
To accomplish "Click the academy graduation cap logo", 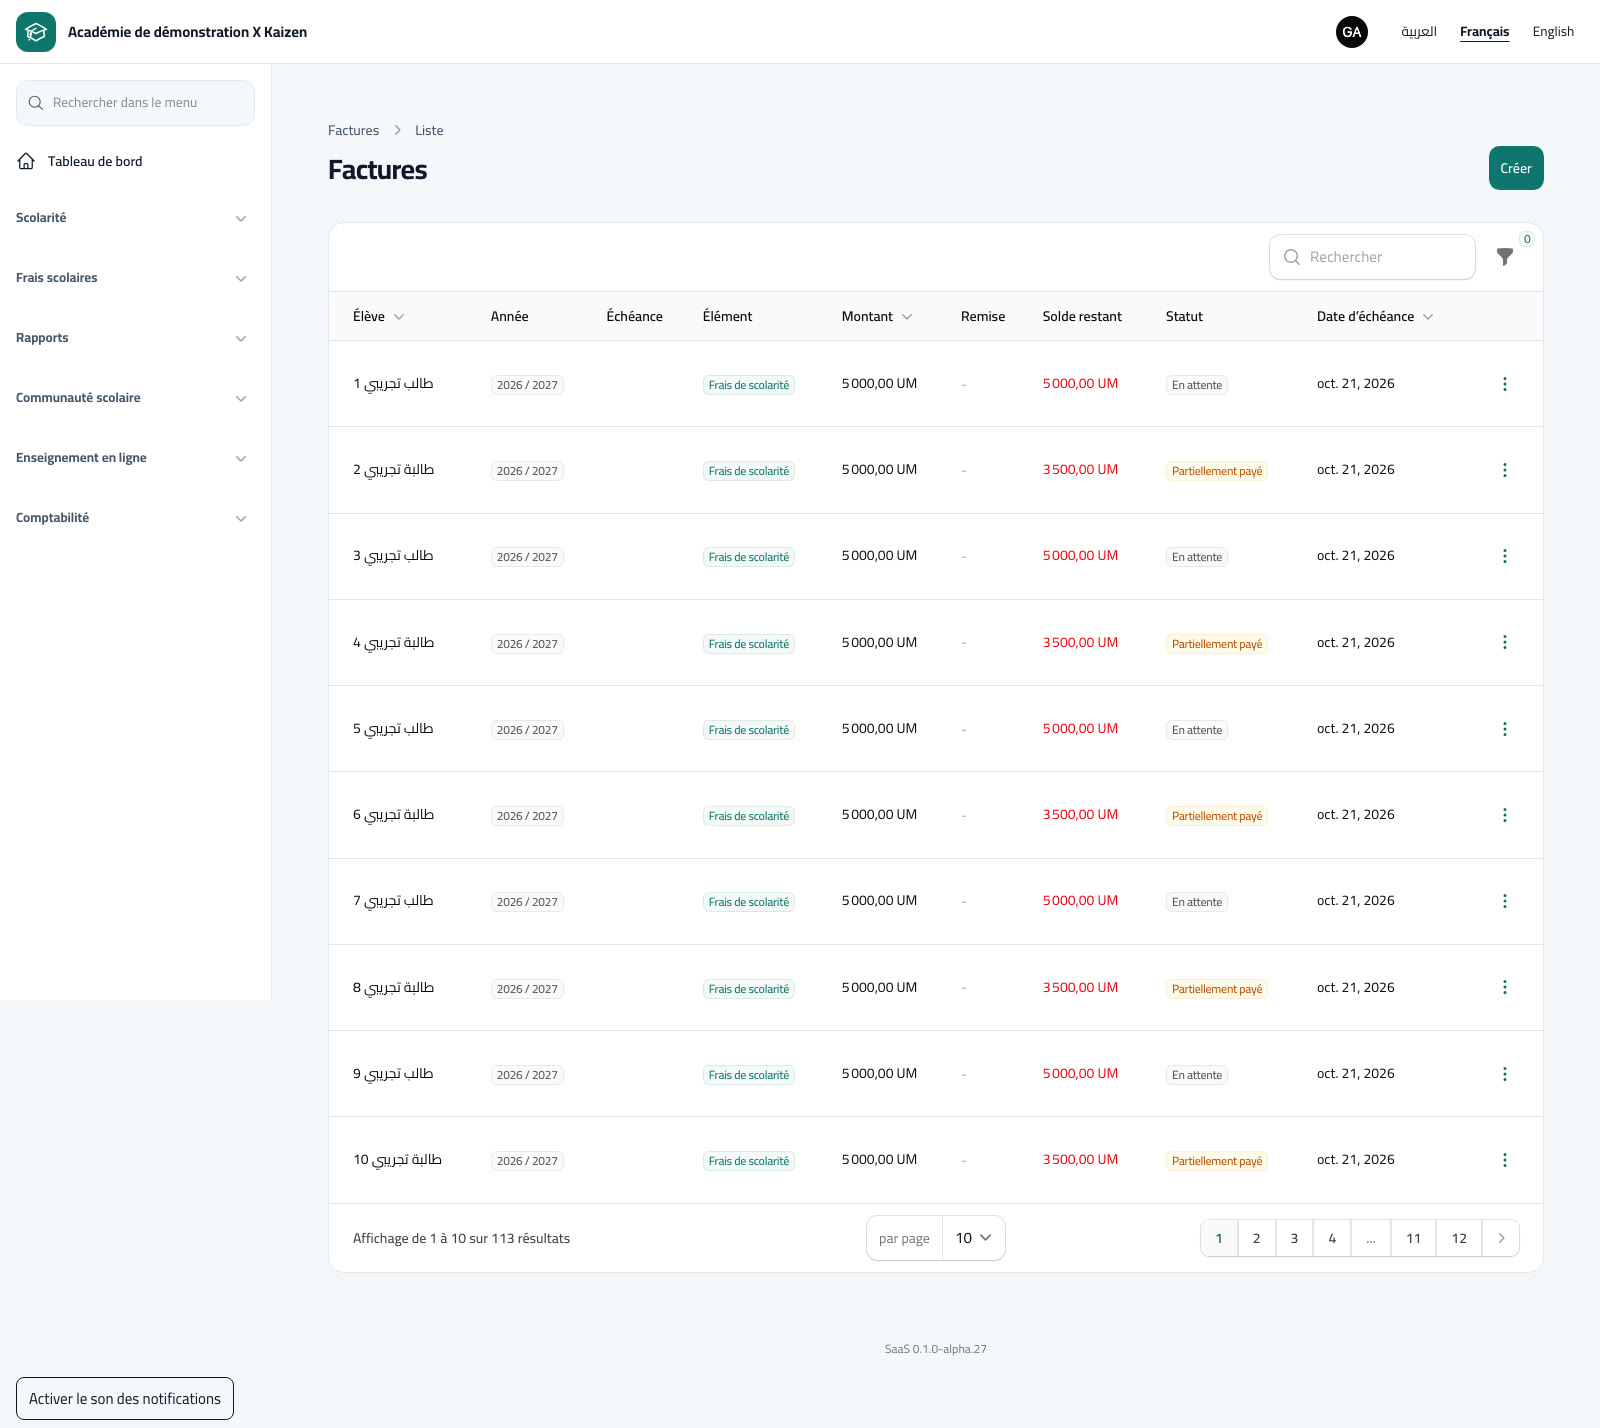I will (36, 32).
